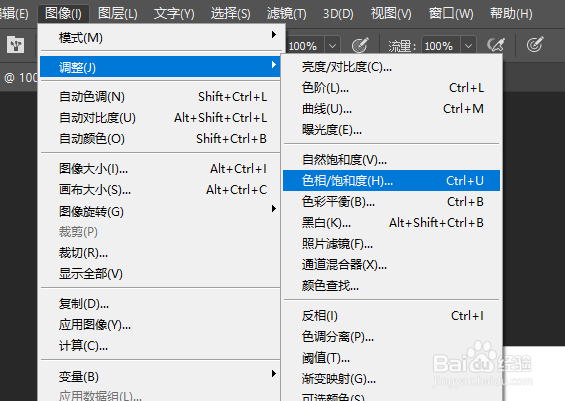This screenshot has width=565, height=401.
Task: Open the 文字(Y) menu
Action: click(174, 14)
